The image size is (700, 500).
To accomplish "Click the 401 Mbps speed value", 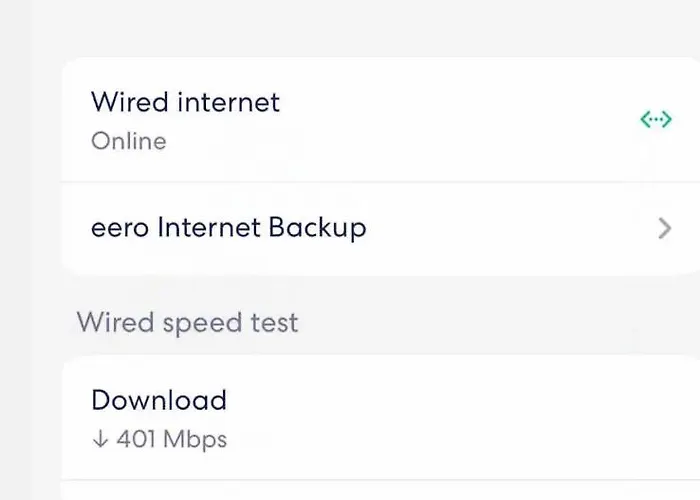I will point(171,439).
